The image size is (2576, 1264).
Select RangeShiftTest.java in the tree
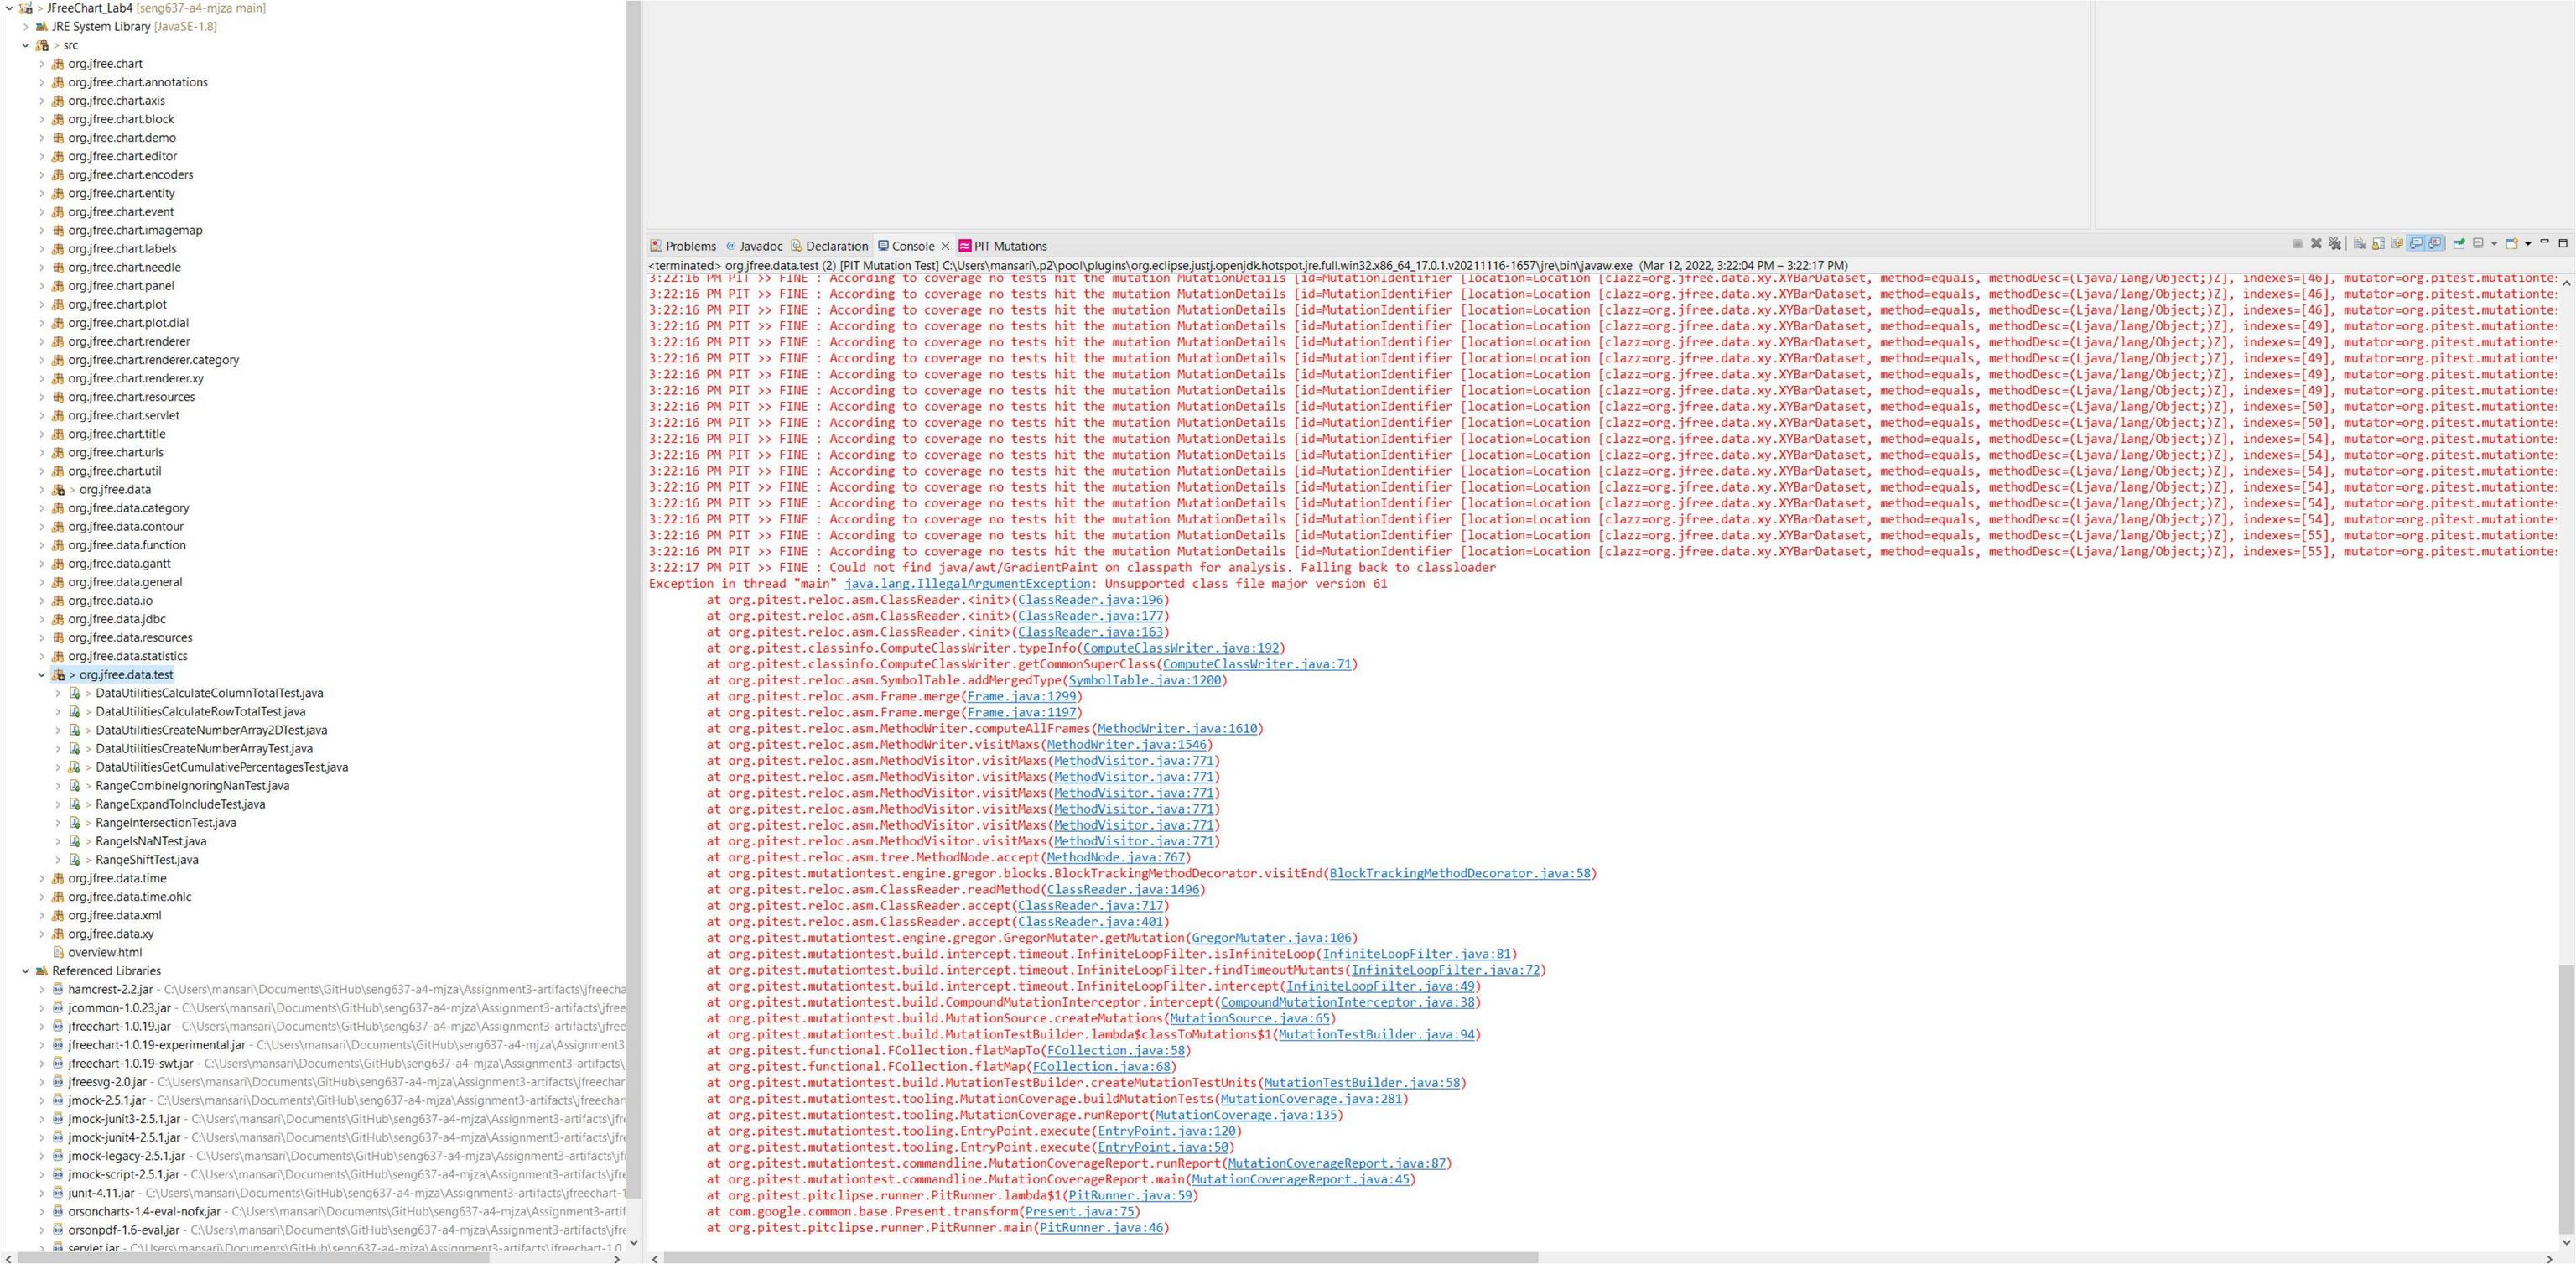click(x=146, y=860)
